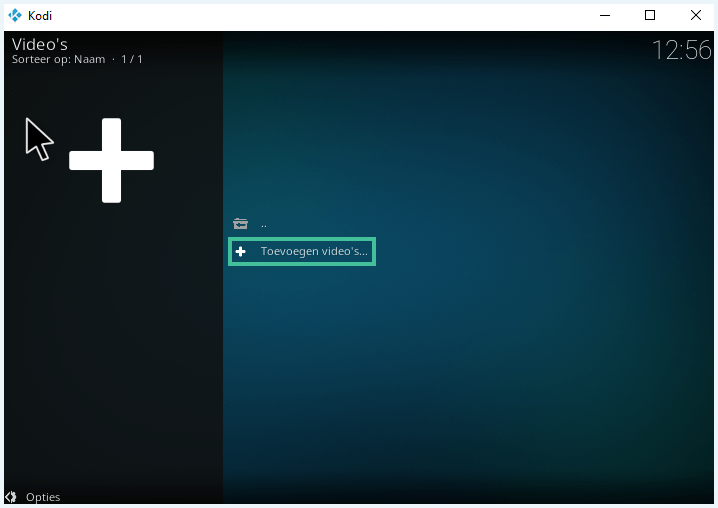Click the 12:56 clock display
Screen dimensions: 718x508
point(681,50)
